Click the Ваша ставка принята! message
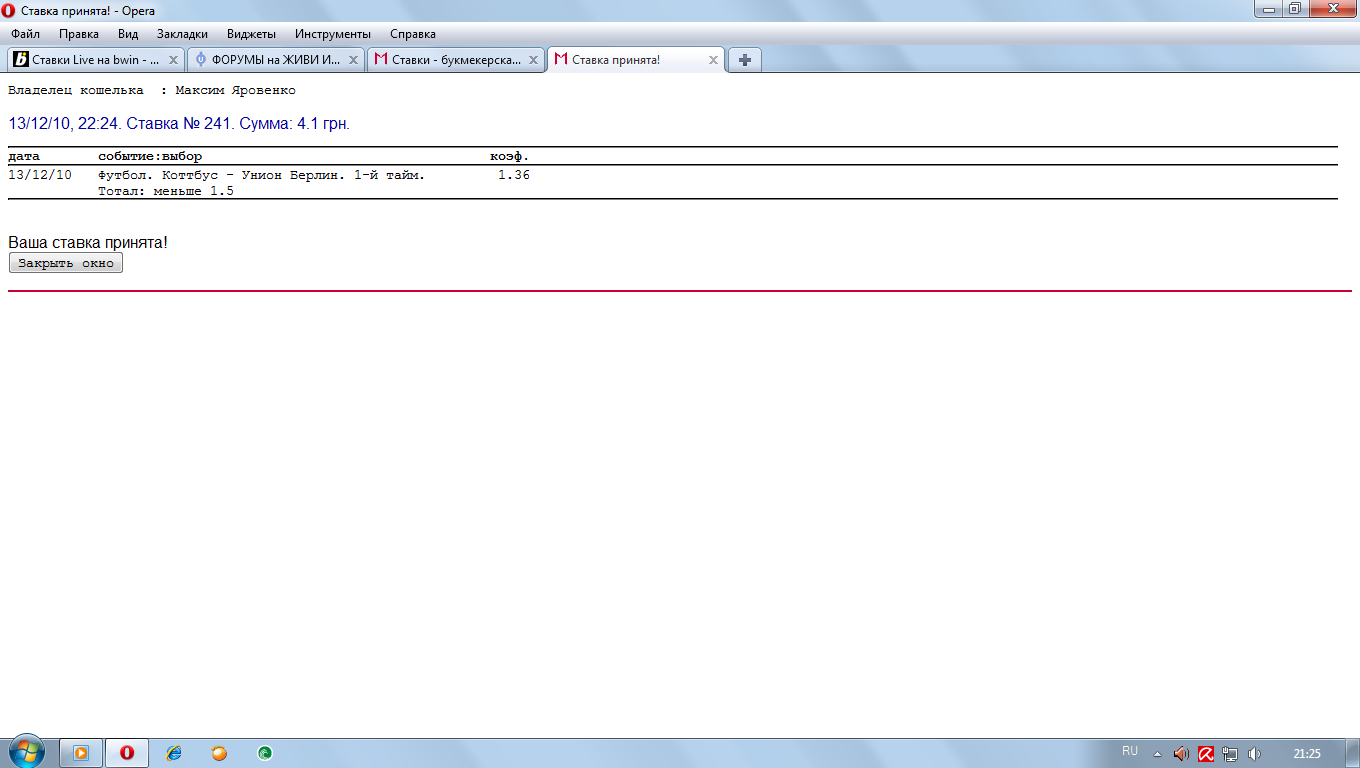Viewport: 1360px width, 768px height. [88, 243]
